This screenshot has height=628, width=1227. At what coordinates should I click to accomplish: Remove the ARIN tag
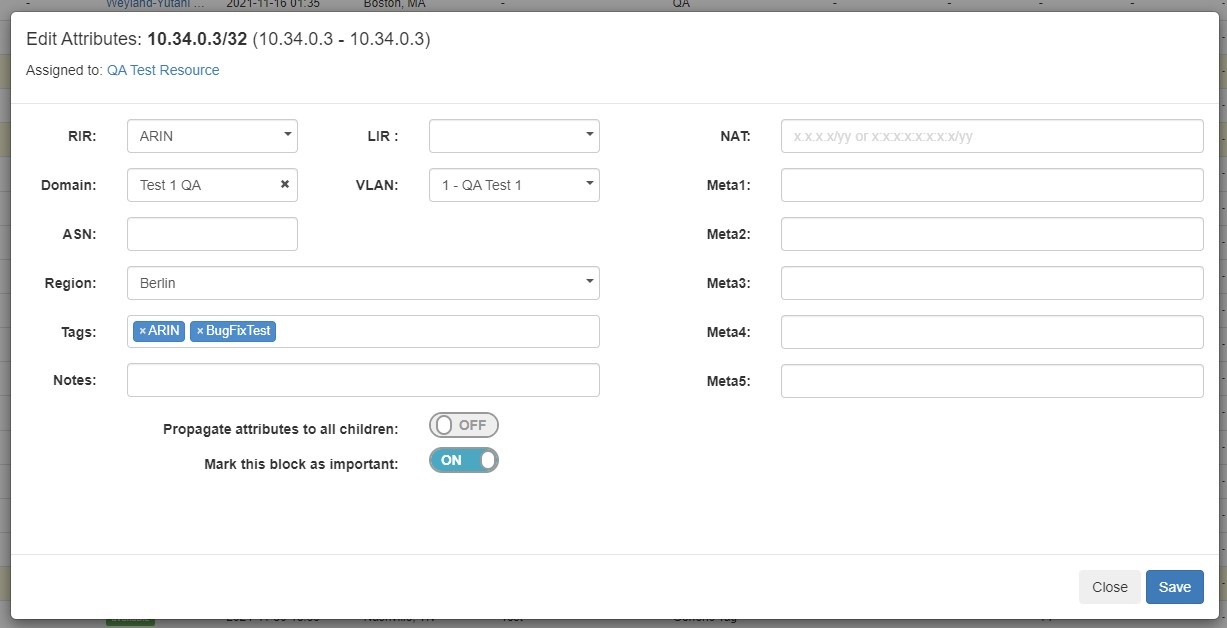click(x=142, y=331)
